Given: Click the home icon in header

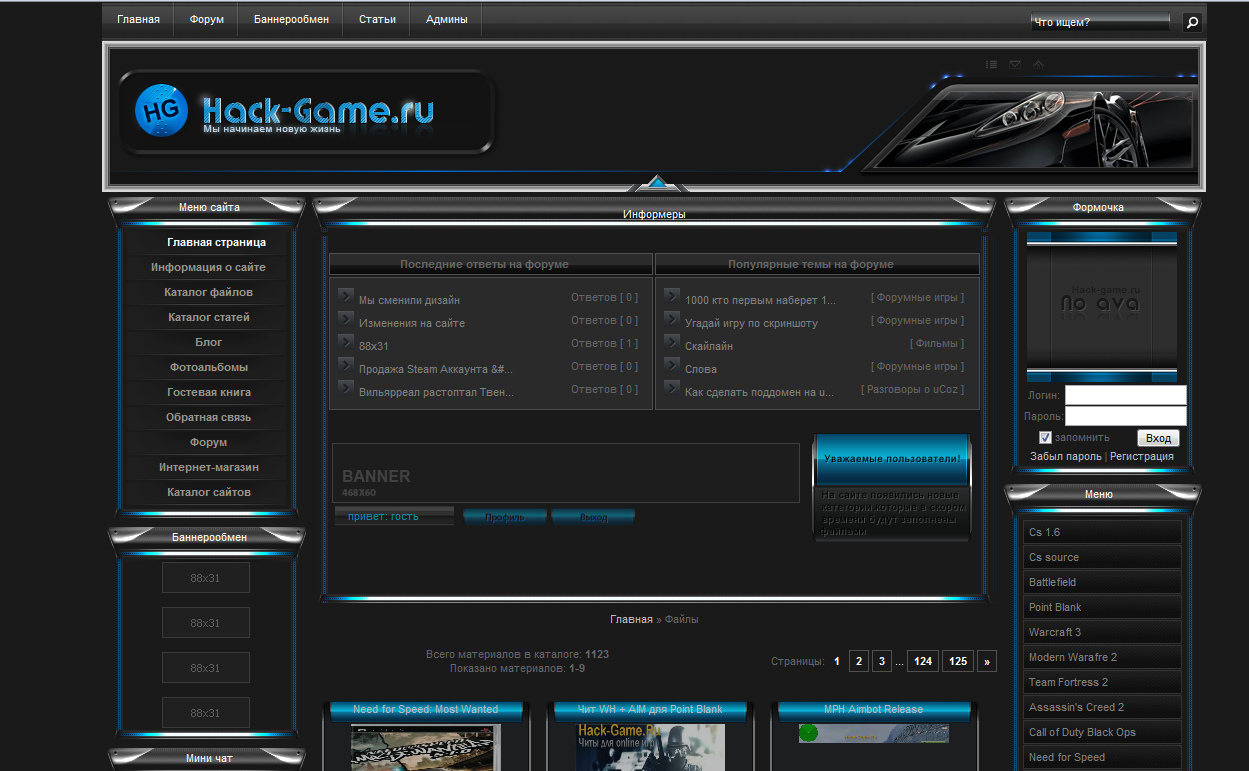Looking at the screenshot, I should click(x=1038, y=64).
